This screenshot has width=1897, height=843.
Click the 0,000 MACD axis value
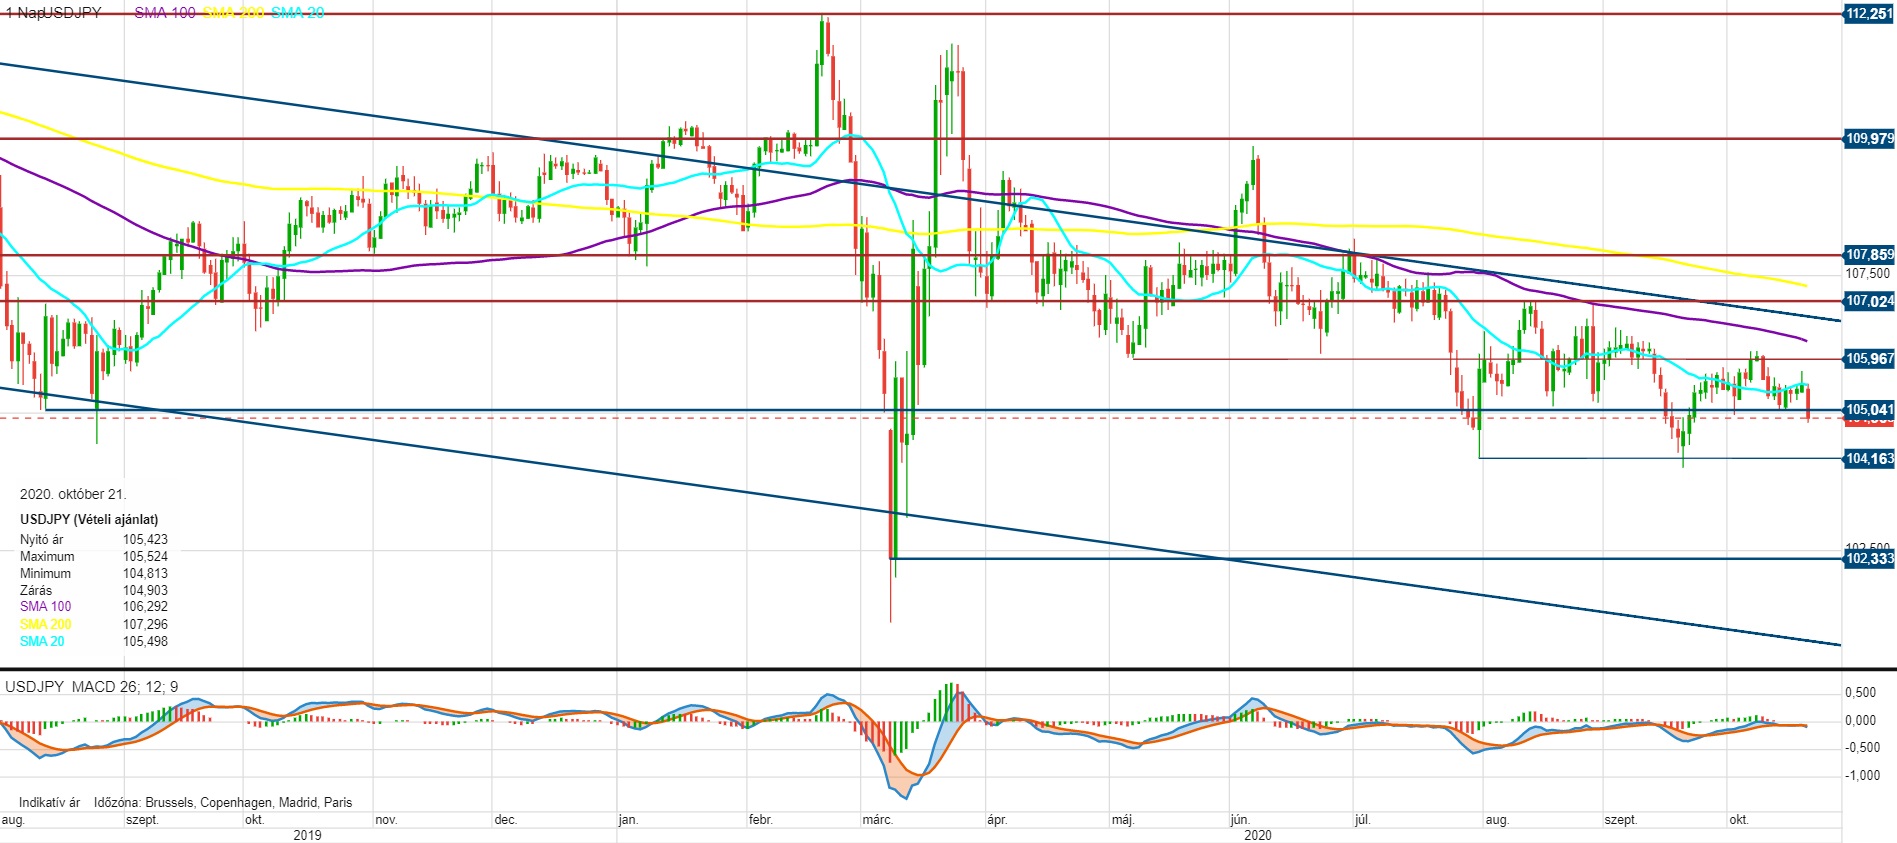tap(1860, 720)
